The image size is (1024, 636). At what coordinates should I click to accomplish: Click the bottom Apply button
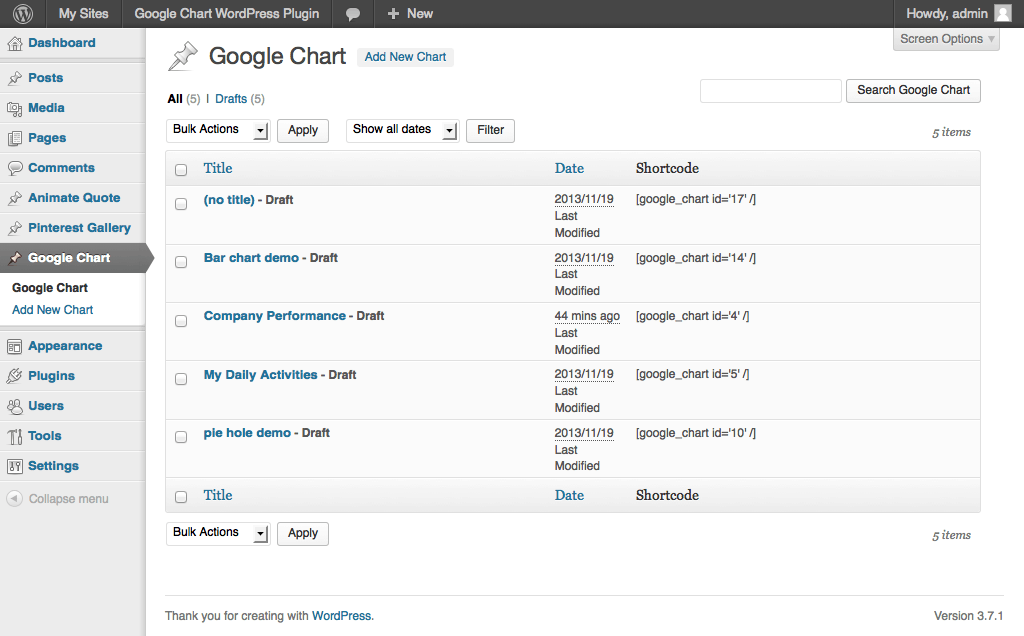coord(303,533)
